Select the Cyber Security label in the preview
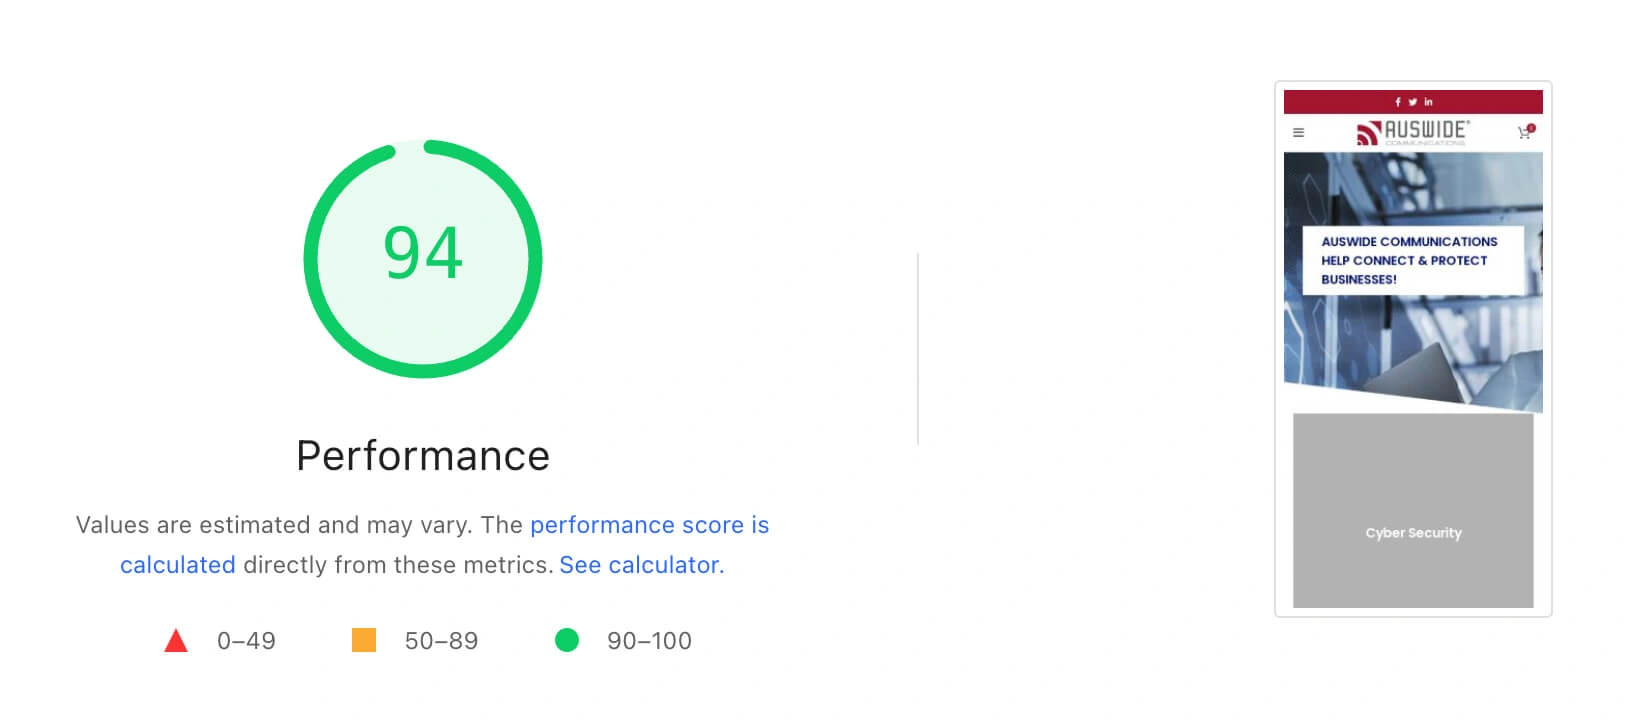Screen dimensions: 1629x727 tap(1413, 533)
